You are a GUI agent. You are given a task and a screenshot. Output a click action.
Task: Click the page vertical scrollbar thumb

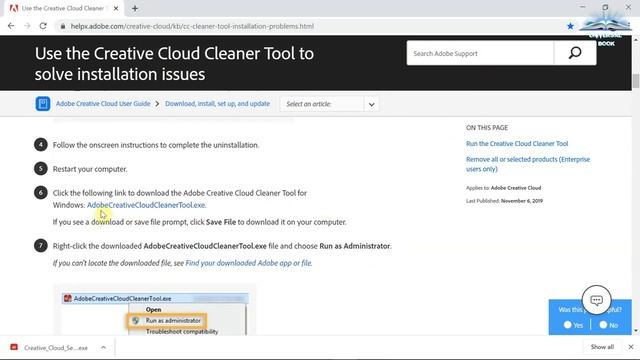[636, 81]
